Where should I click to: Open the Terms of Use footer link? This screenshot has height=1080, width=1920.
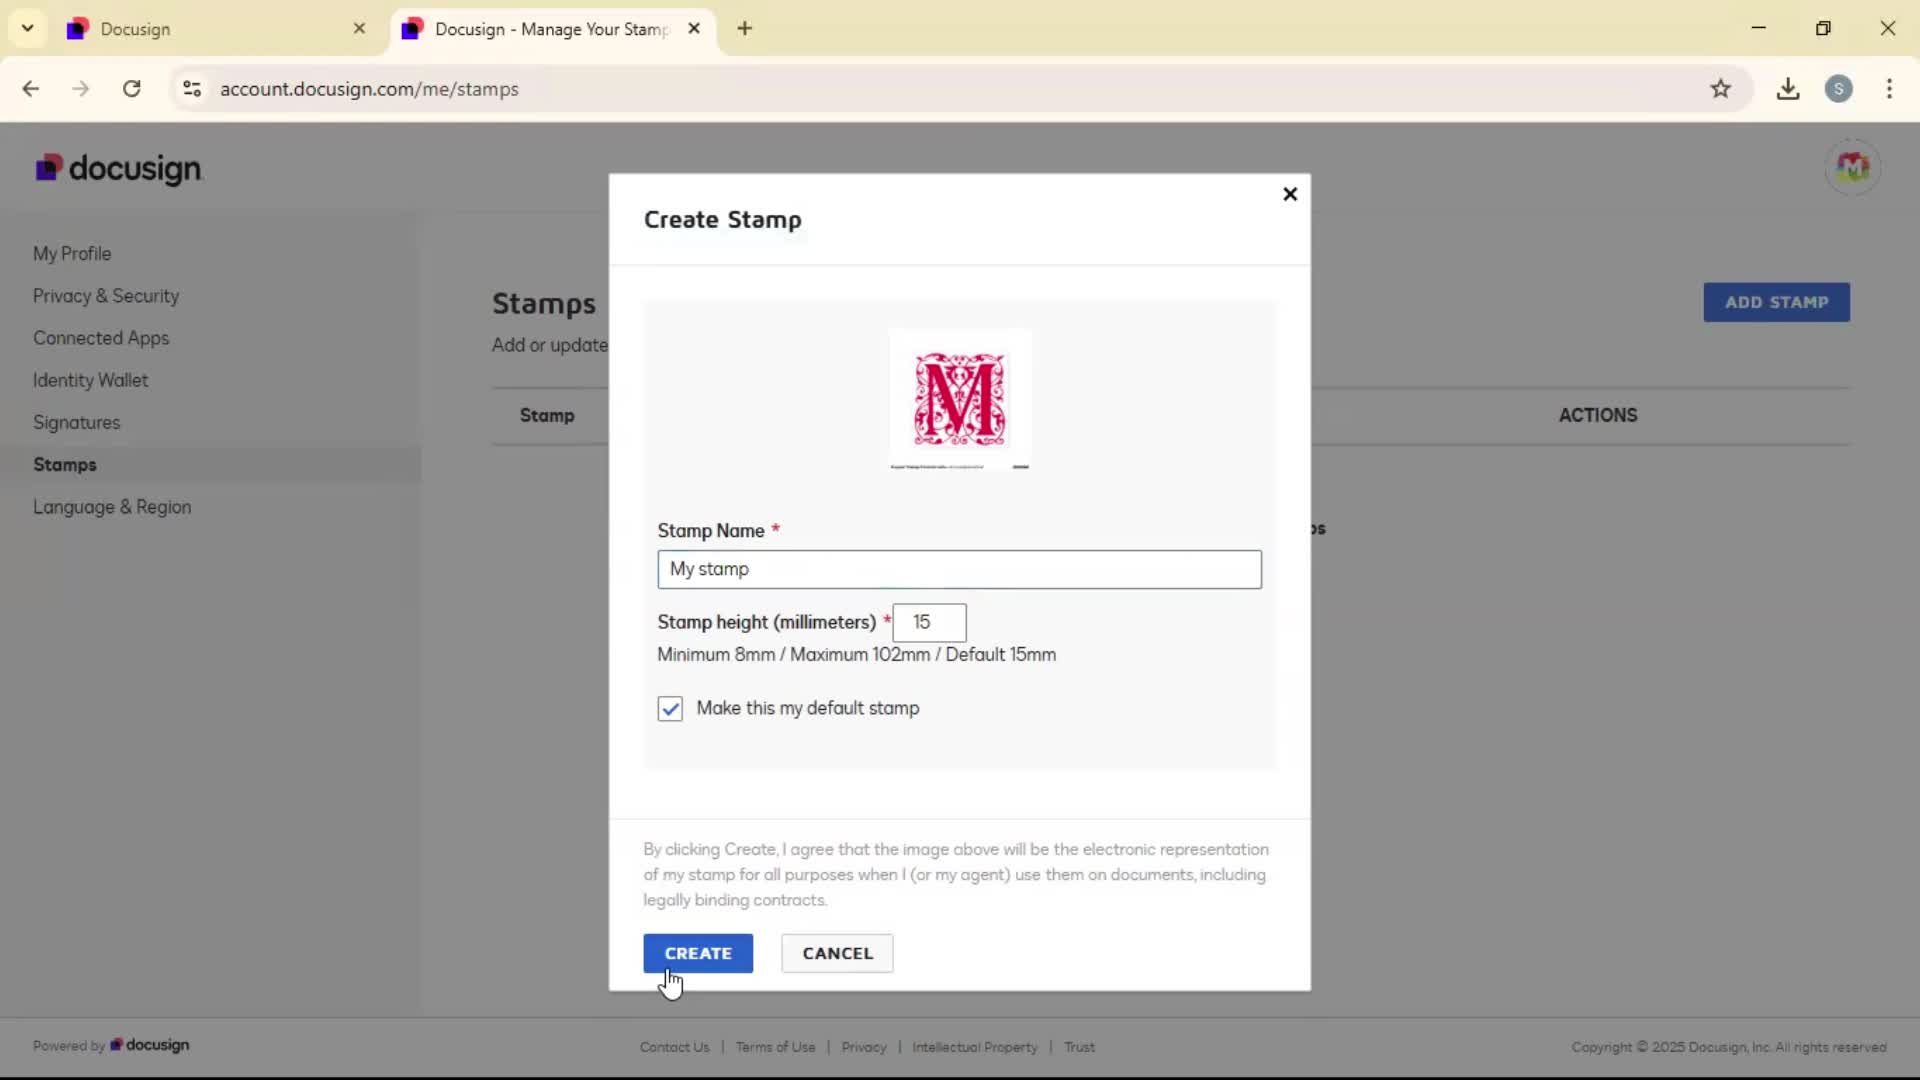[775, 1047]
